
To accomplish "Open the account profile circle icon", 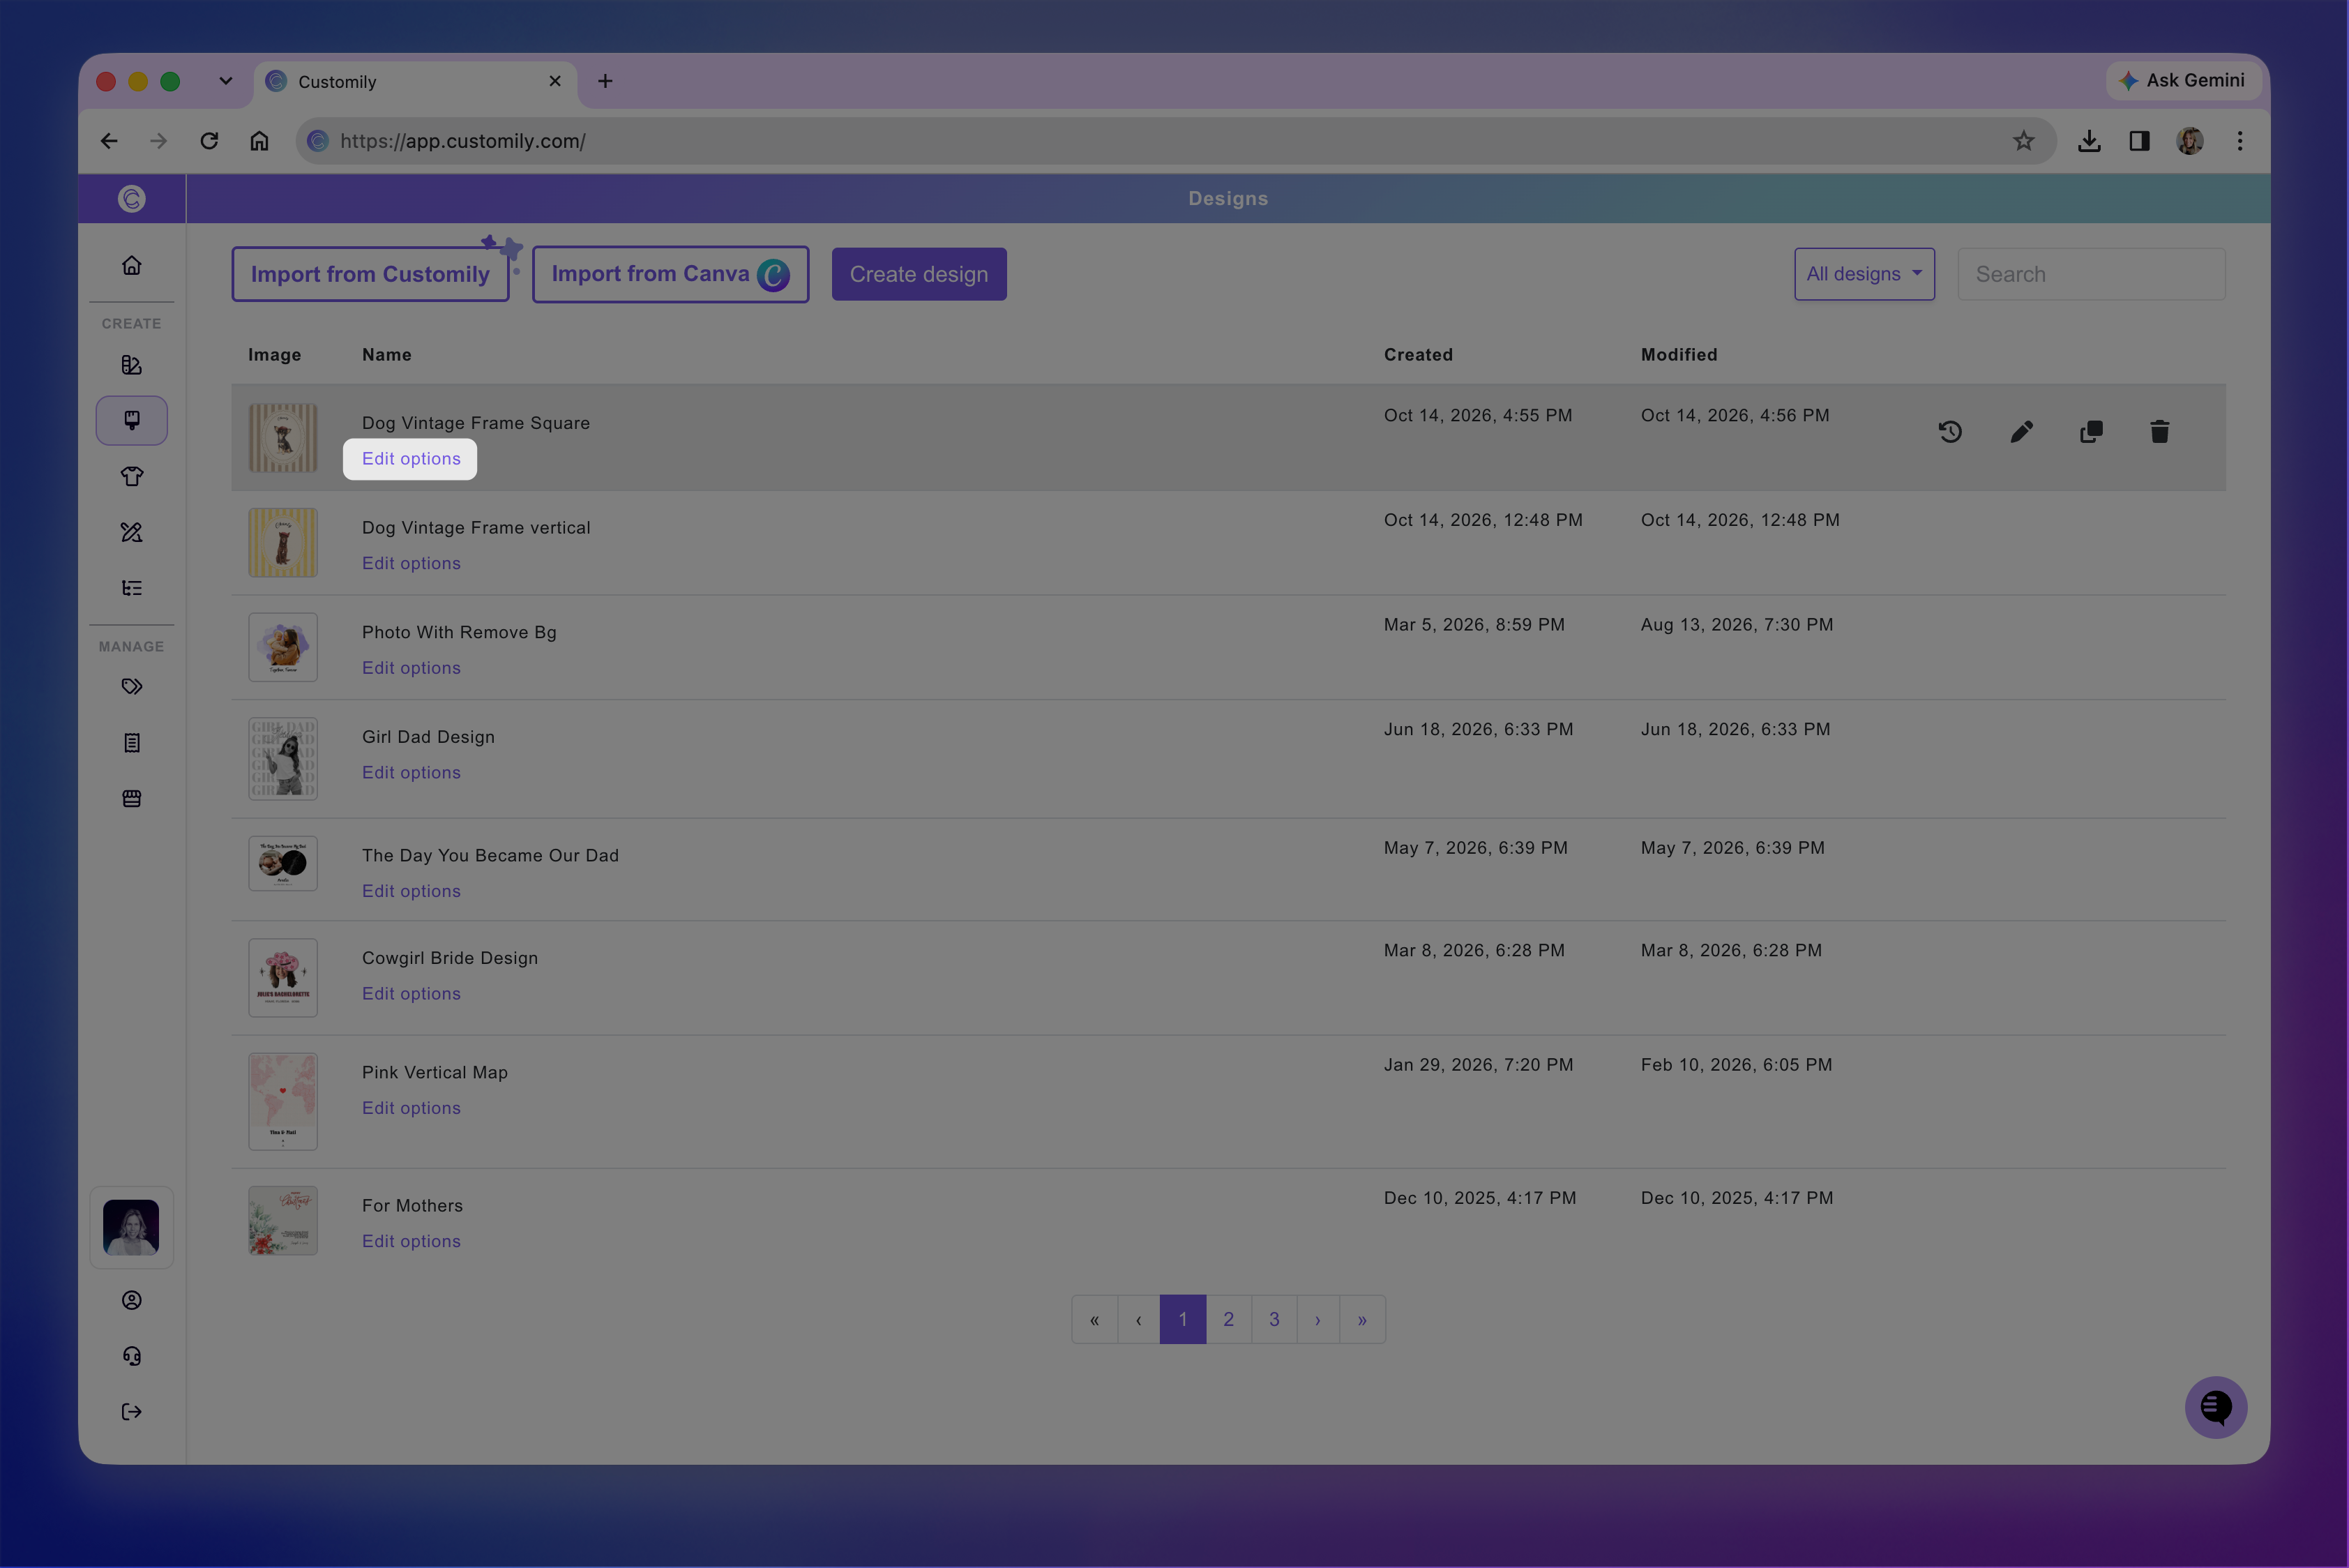I will pyautogui.click(x=132, y=1300).
